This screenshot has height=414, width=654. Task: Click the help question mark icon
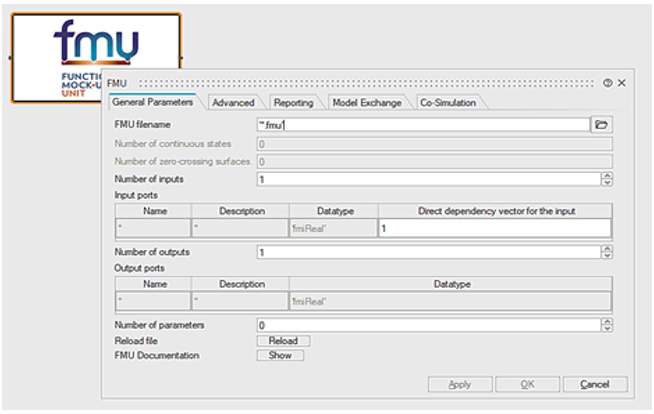(x=607, y=82)
